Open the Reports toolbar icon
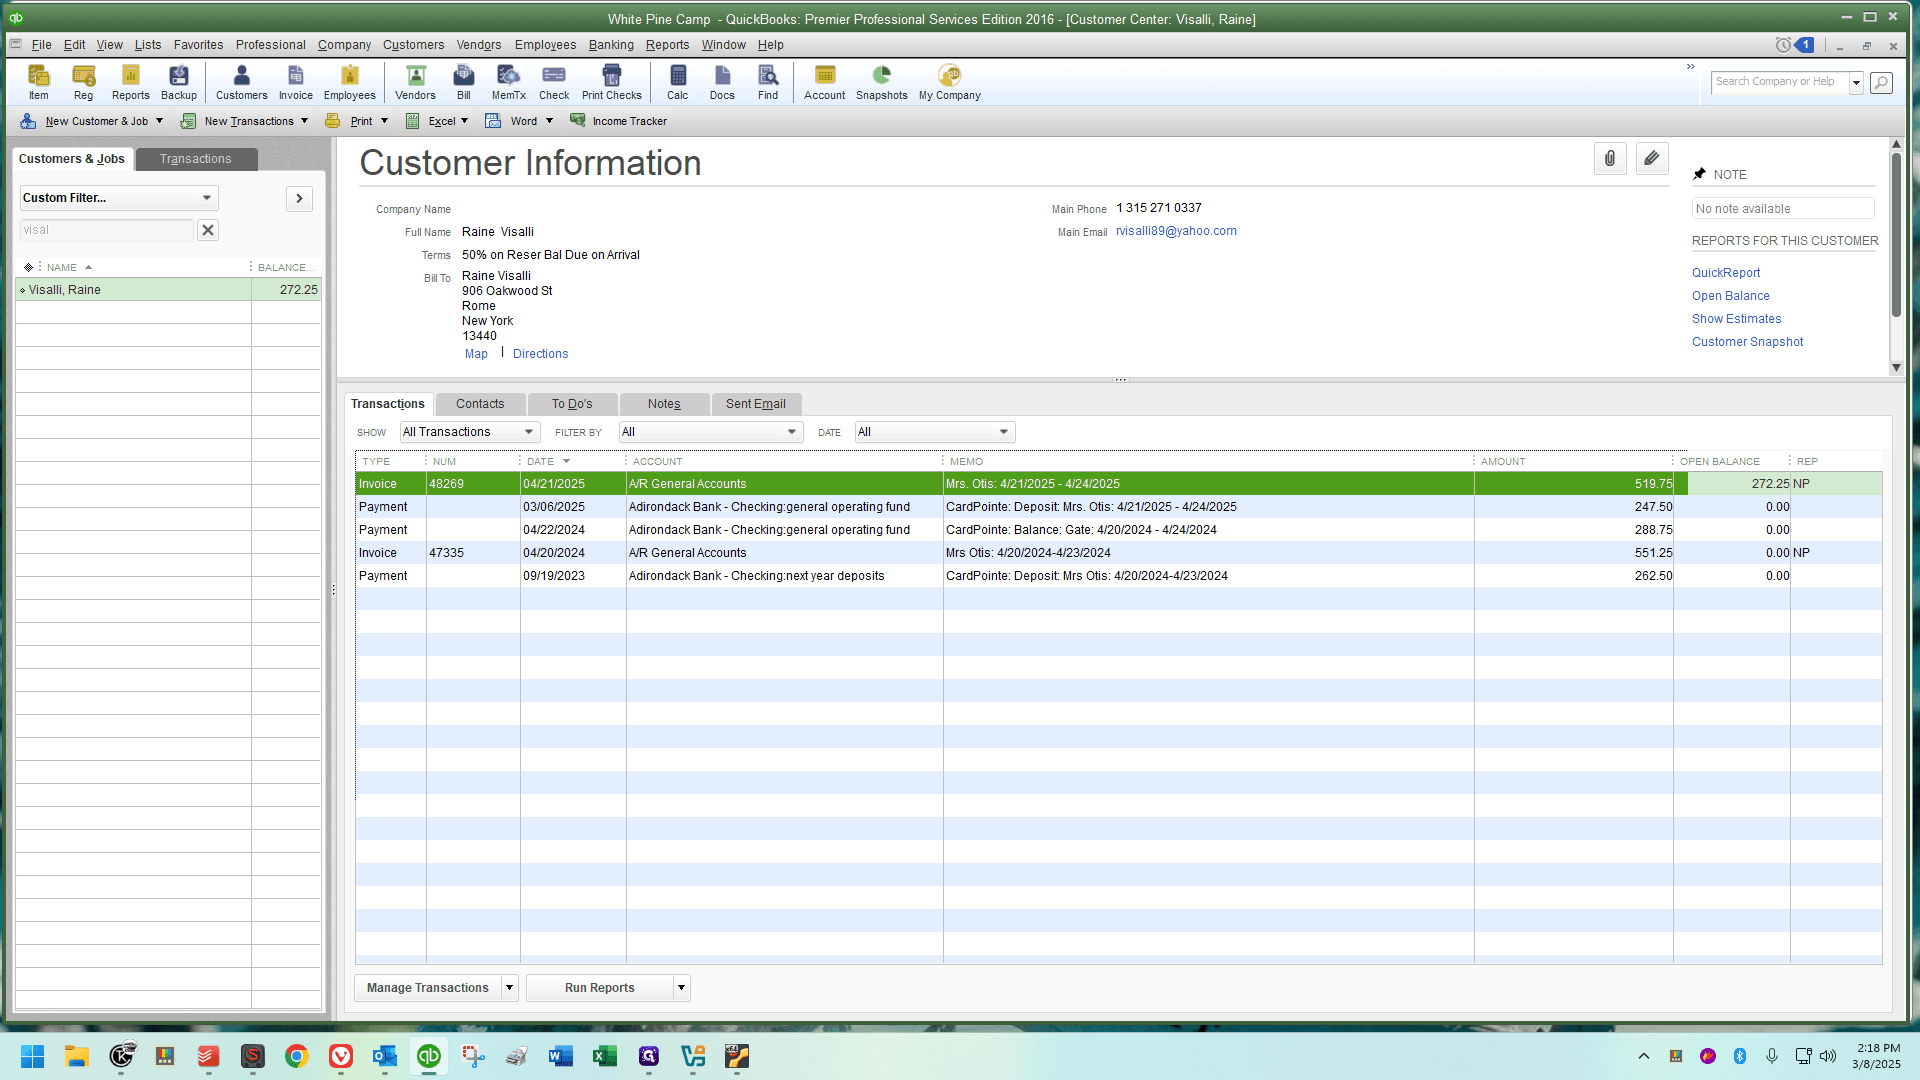Viewport: 1920px width, 1080px height. coord(130,82)
